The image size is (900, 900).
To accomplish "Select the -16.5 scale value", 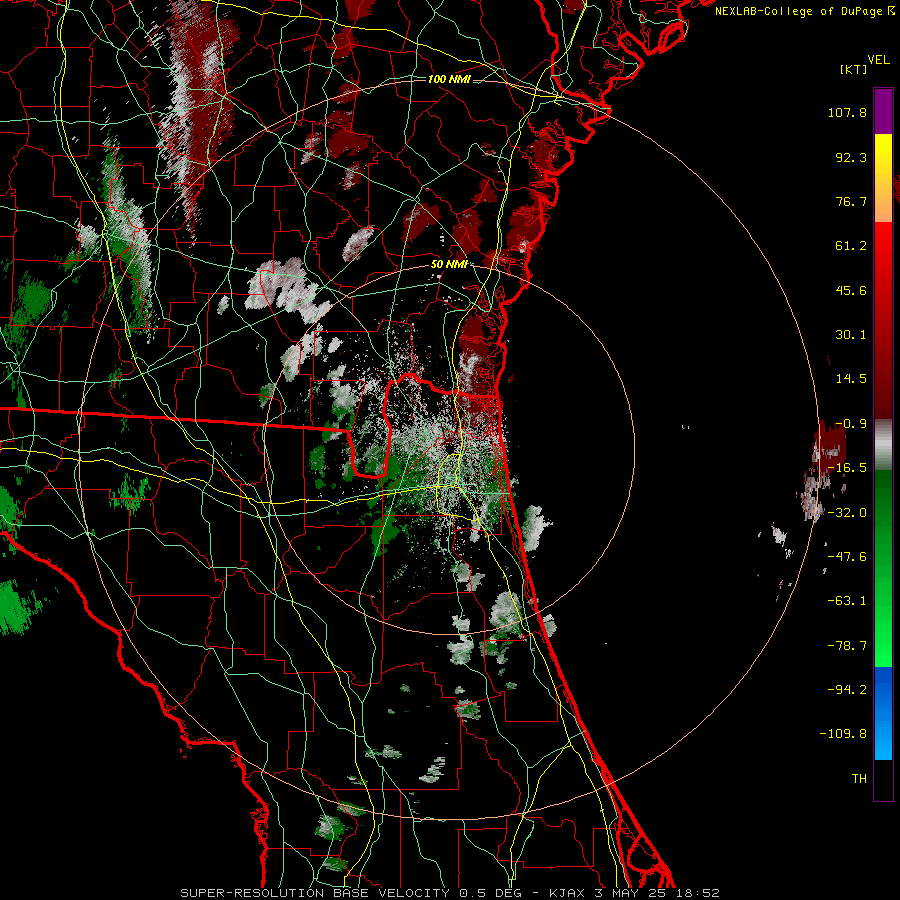I will point(847,468).
